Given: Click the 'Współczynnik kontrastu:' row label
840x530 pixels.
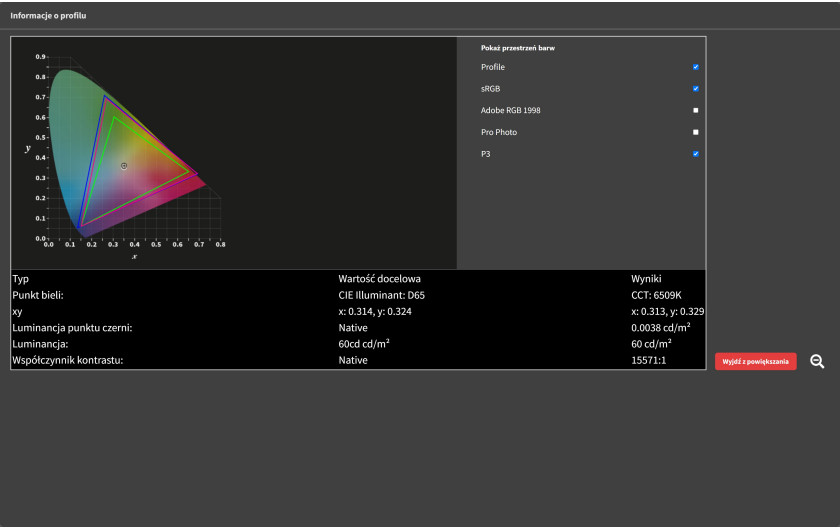Looking at the screenshot, I should pos(68,360).
